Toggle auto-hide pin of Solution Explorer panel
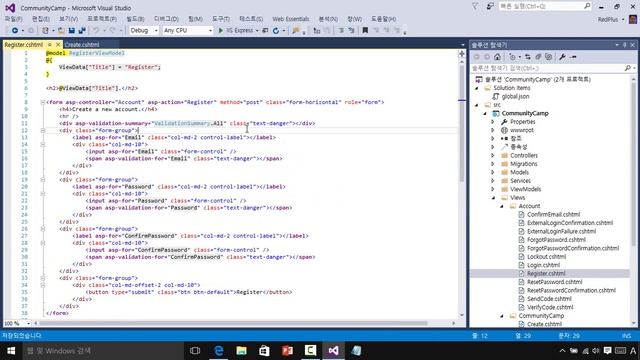Screen dimensions: 640x360 click(624, 45)
